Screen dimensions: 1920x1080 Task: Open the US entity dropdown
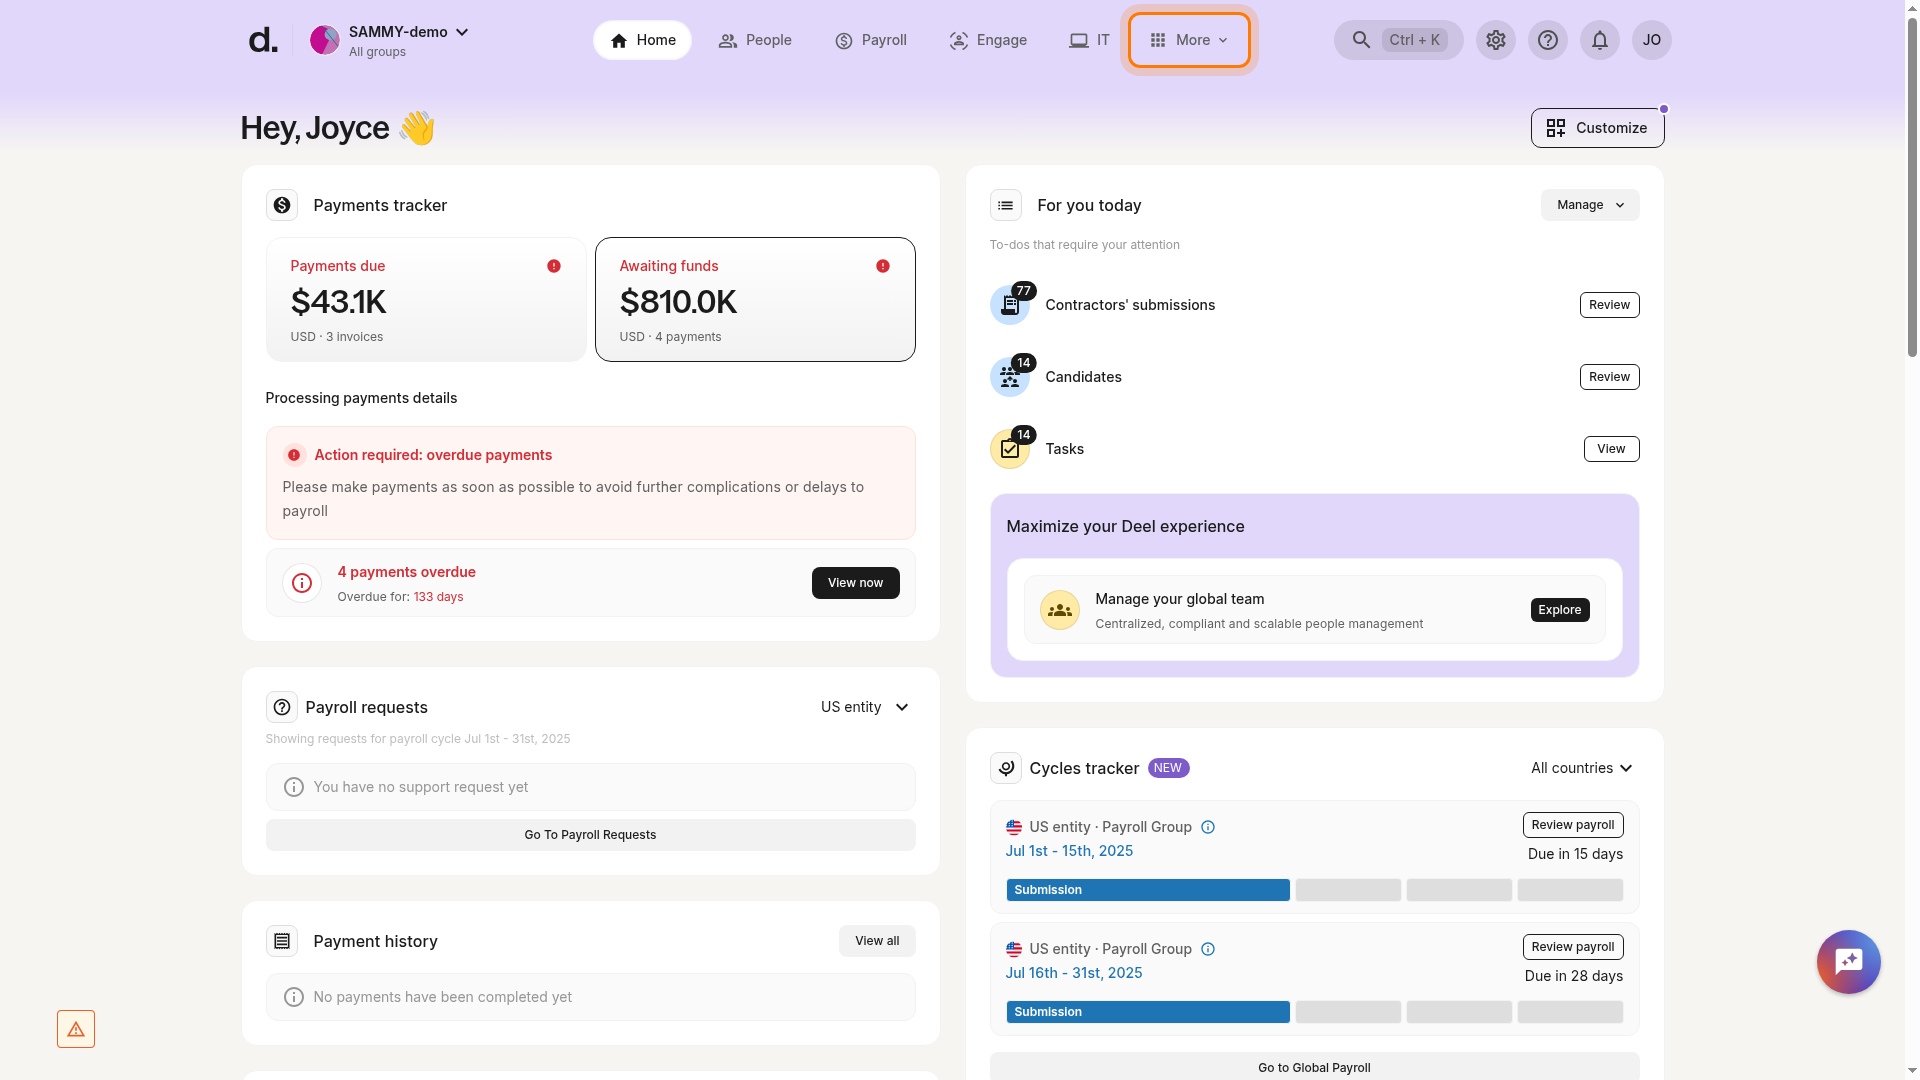[865, 707]
